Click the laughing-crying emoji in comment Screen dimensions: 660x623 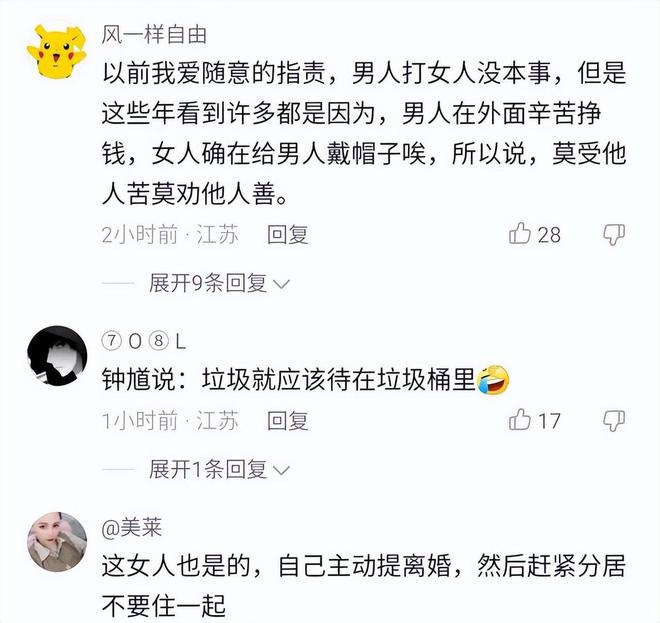(492, 380)
